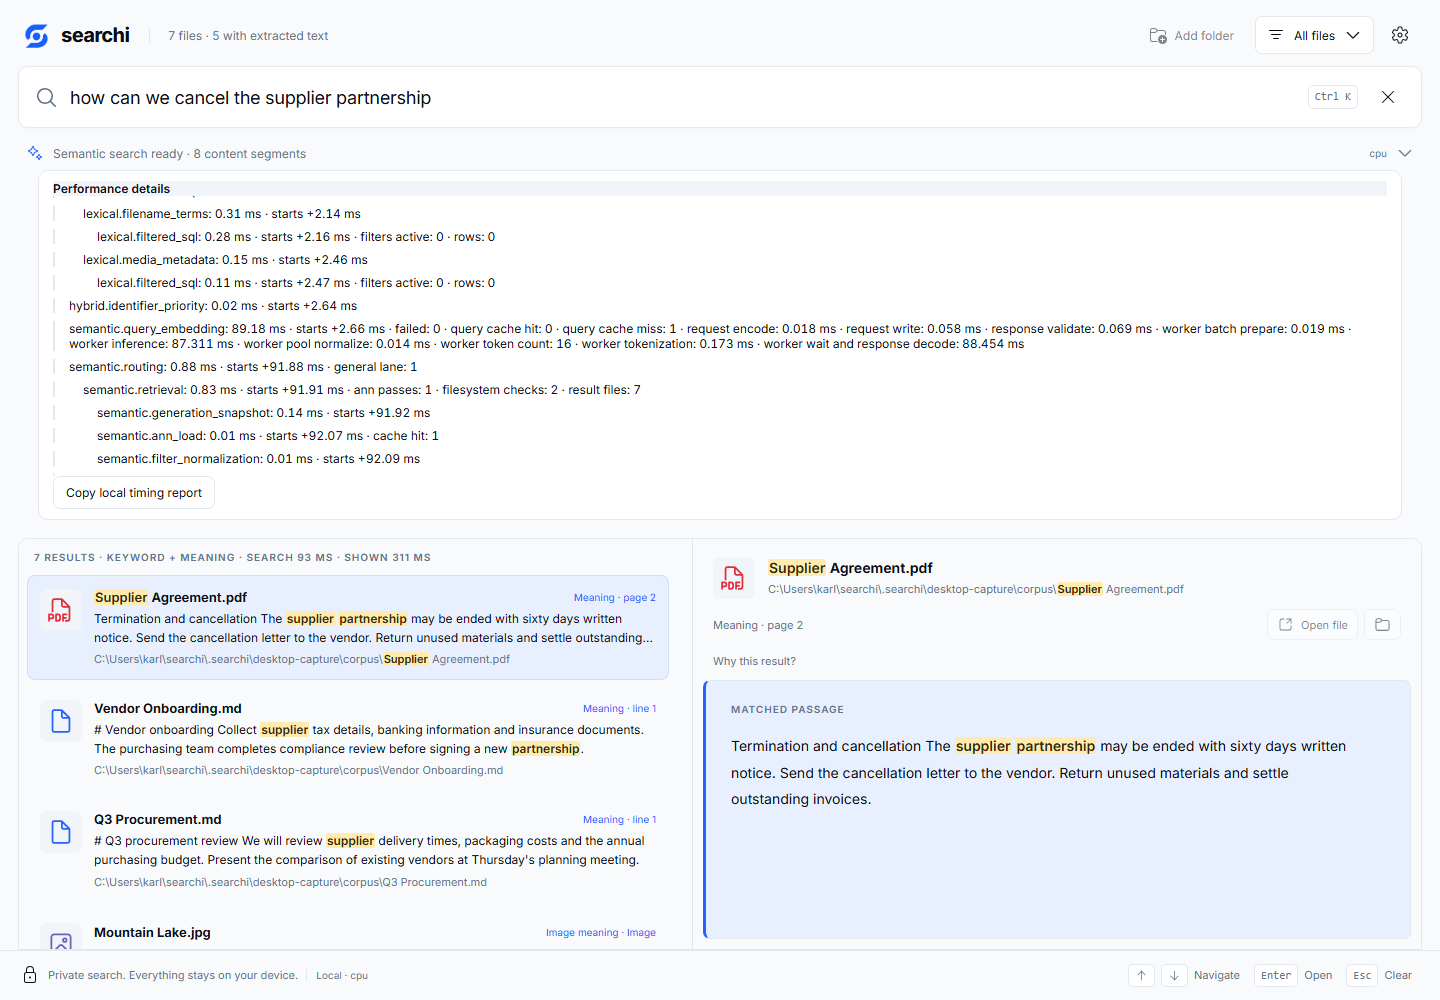Select the Vendor Onboarding.md result
The width and height of the screenshot is (1440, 1000).
pos(348,739)
